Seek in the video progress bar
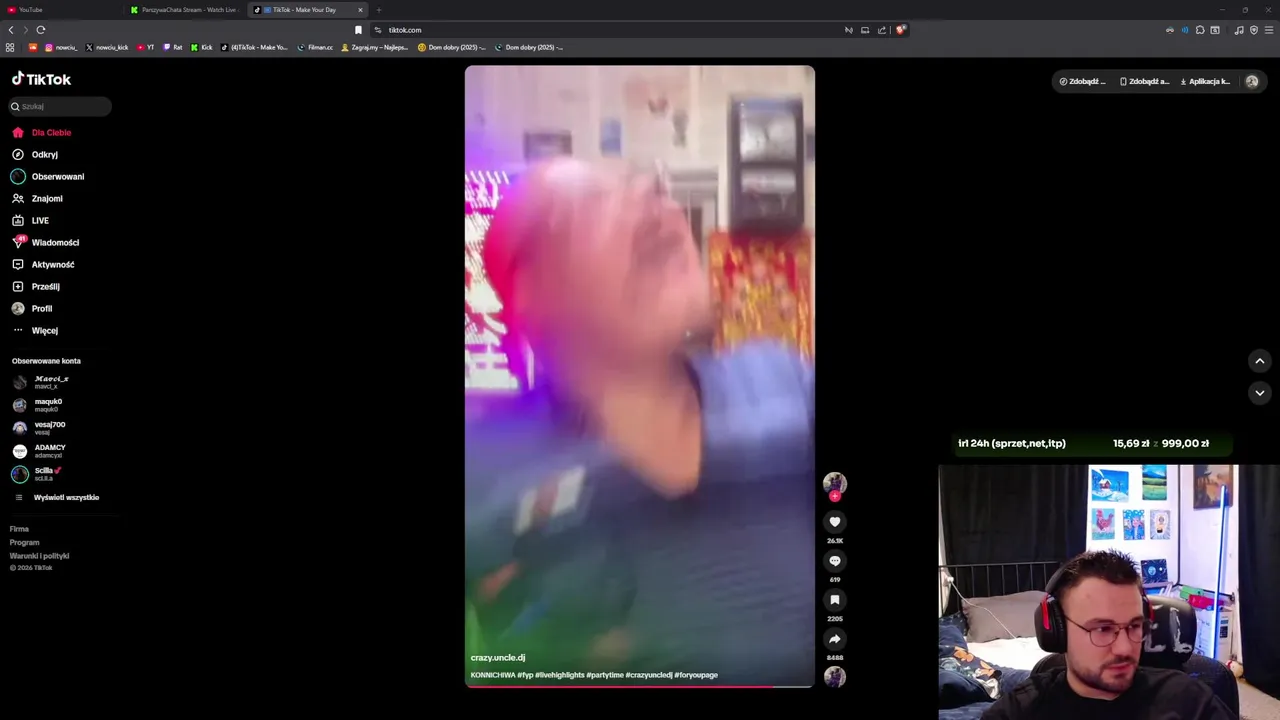1280x720 pixels. click(640, 686)
